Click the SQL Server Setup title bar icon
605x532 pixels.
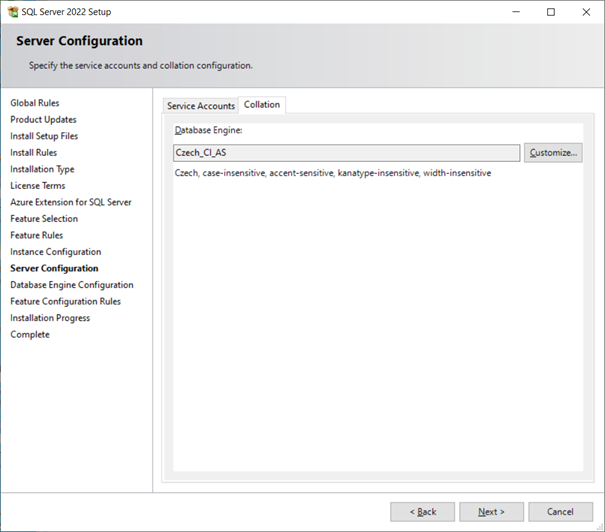point(13,12)
